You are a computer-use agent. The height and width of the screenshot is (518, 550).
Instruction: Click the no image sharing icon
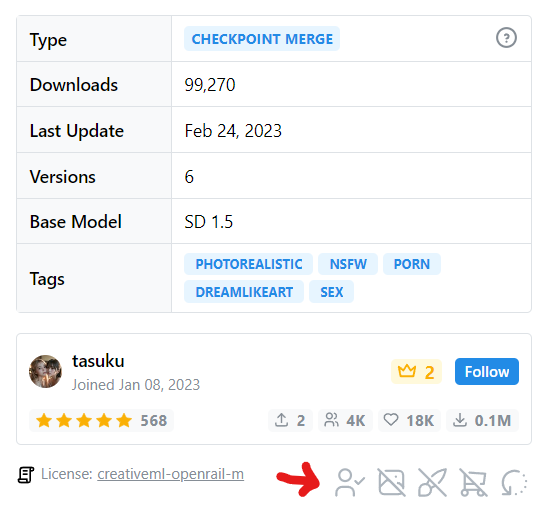click(392, 483)
